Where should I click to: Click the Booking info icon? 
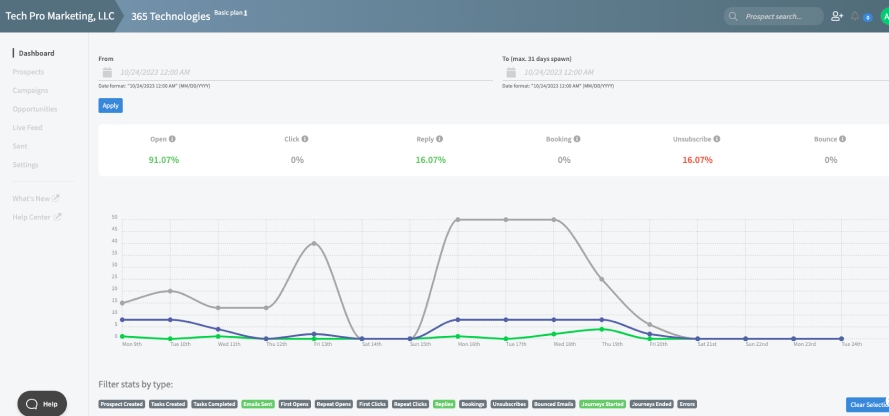(577, 139)
